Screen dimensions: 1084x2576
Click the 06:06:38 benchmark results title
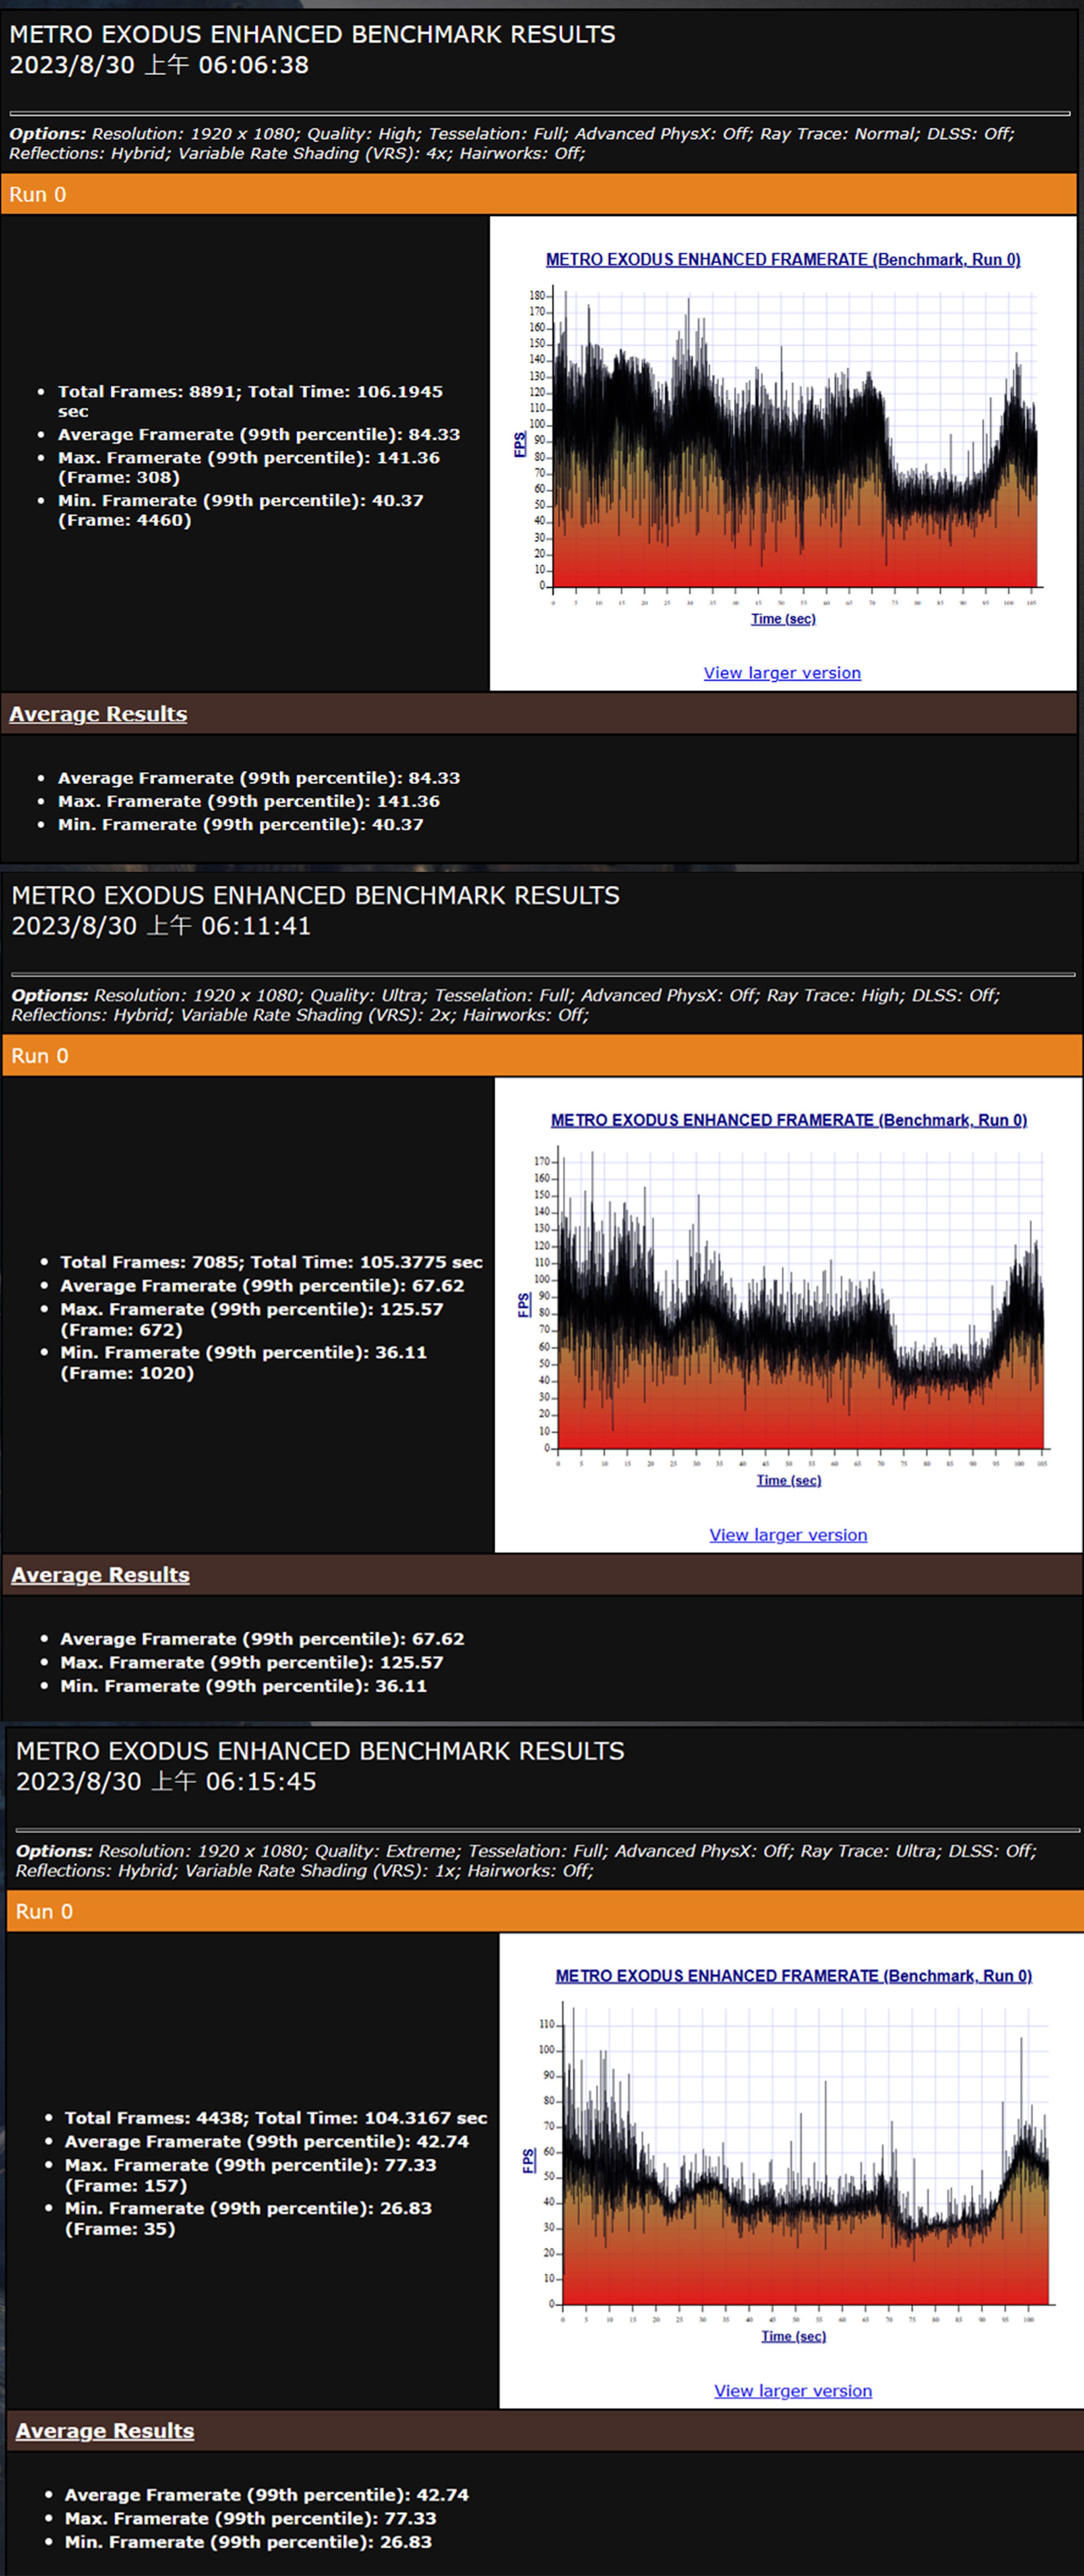tap(312, 50)
